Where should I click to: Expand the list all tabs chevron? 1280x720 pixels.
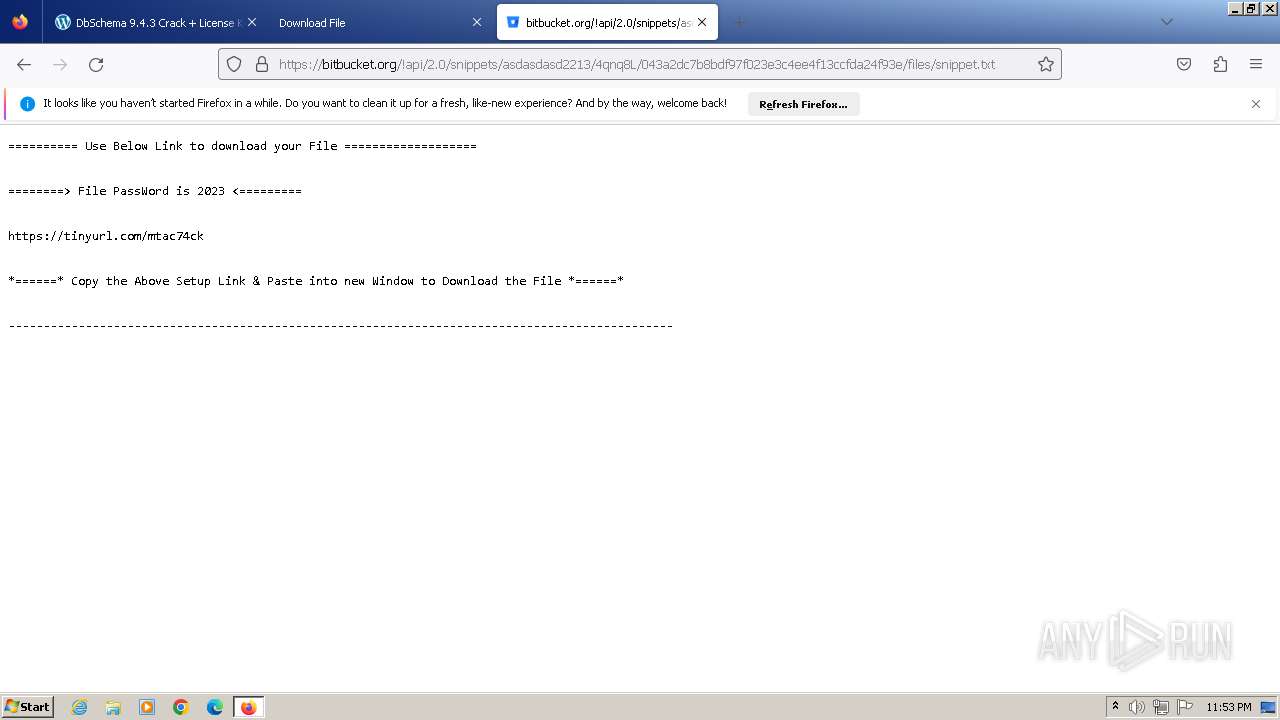[1166, 22]
